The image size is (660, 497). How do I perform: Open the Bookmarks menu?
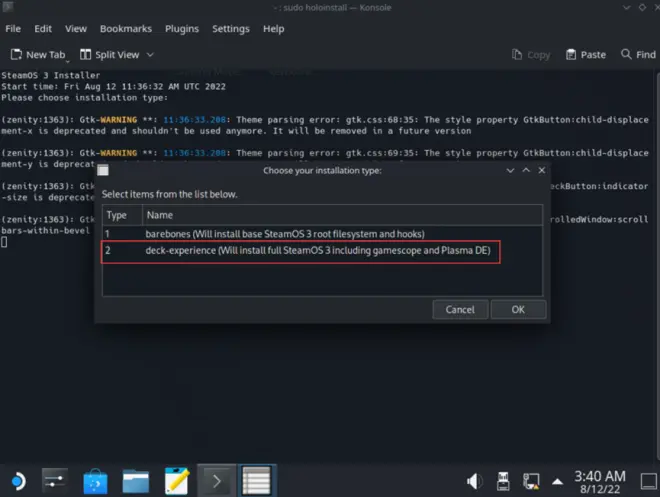tap(126, 29)
